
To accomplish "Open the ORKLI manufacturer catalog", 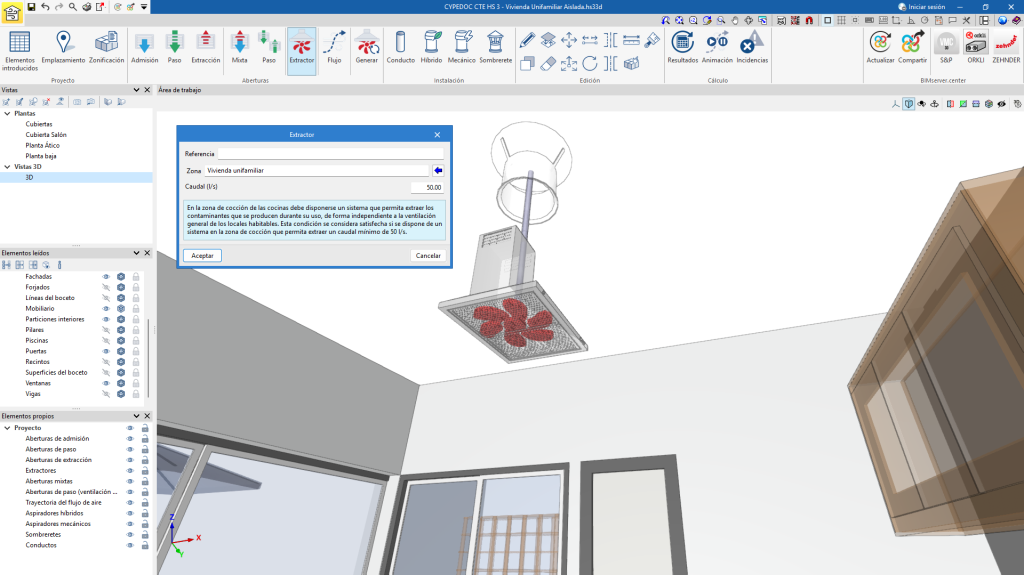I will point(976,47).
